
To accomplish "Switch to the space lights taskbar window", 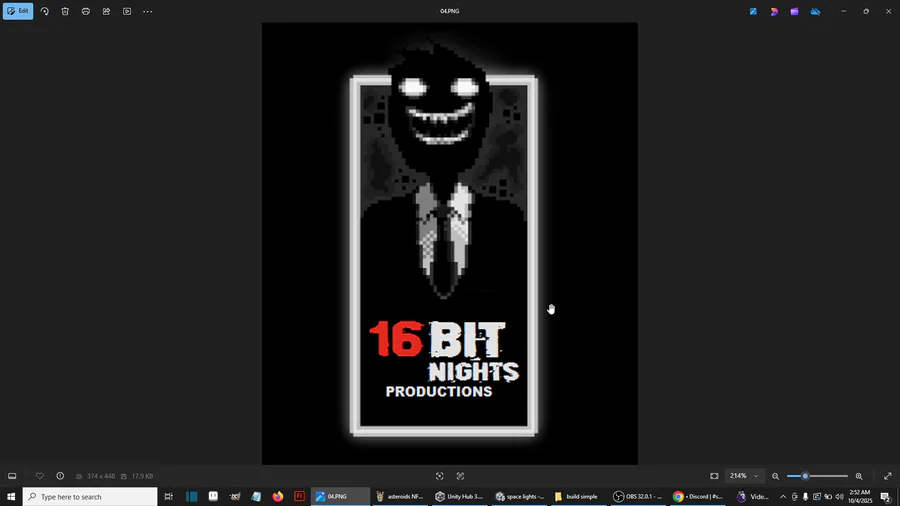I will coord(519,497).
